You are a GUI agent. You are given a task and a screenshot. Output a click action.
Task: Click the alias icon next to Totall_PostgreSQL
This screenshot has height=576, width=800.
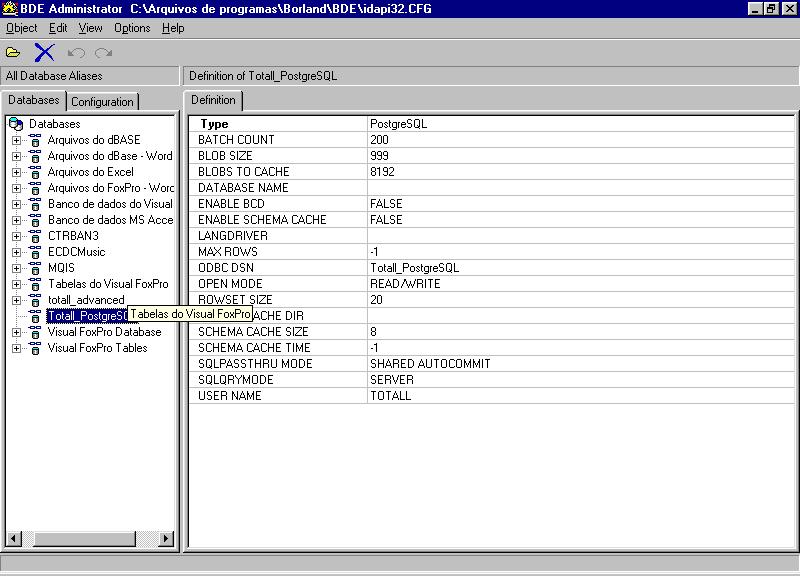(x=35, y=316)
